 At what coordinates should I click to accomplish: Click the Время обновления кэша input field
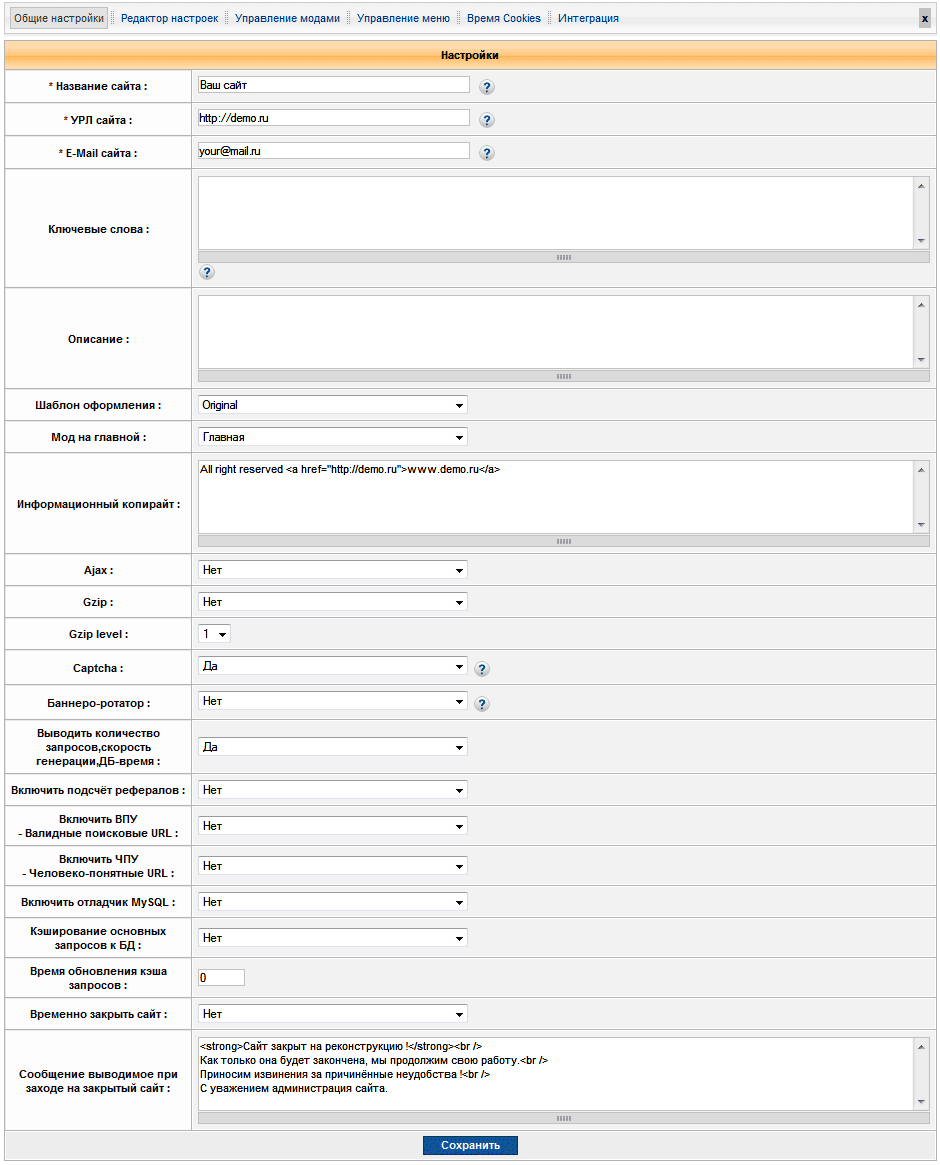(x=221, y=978)
